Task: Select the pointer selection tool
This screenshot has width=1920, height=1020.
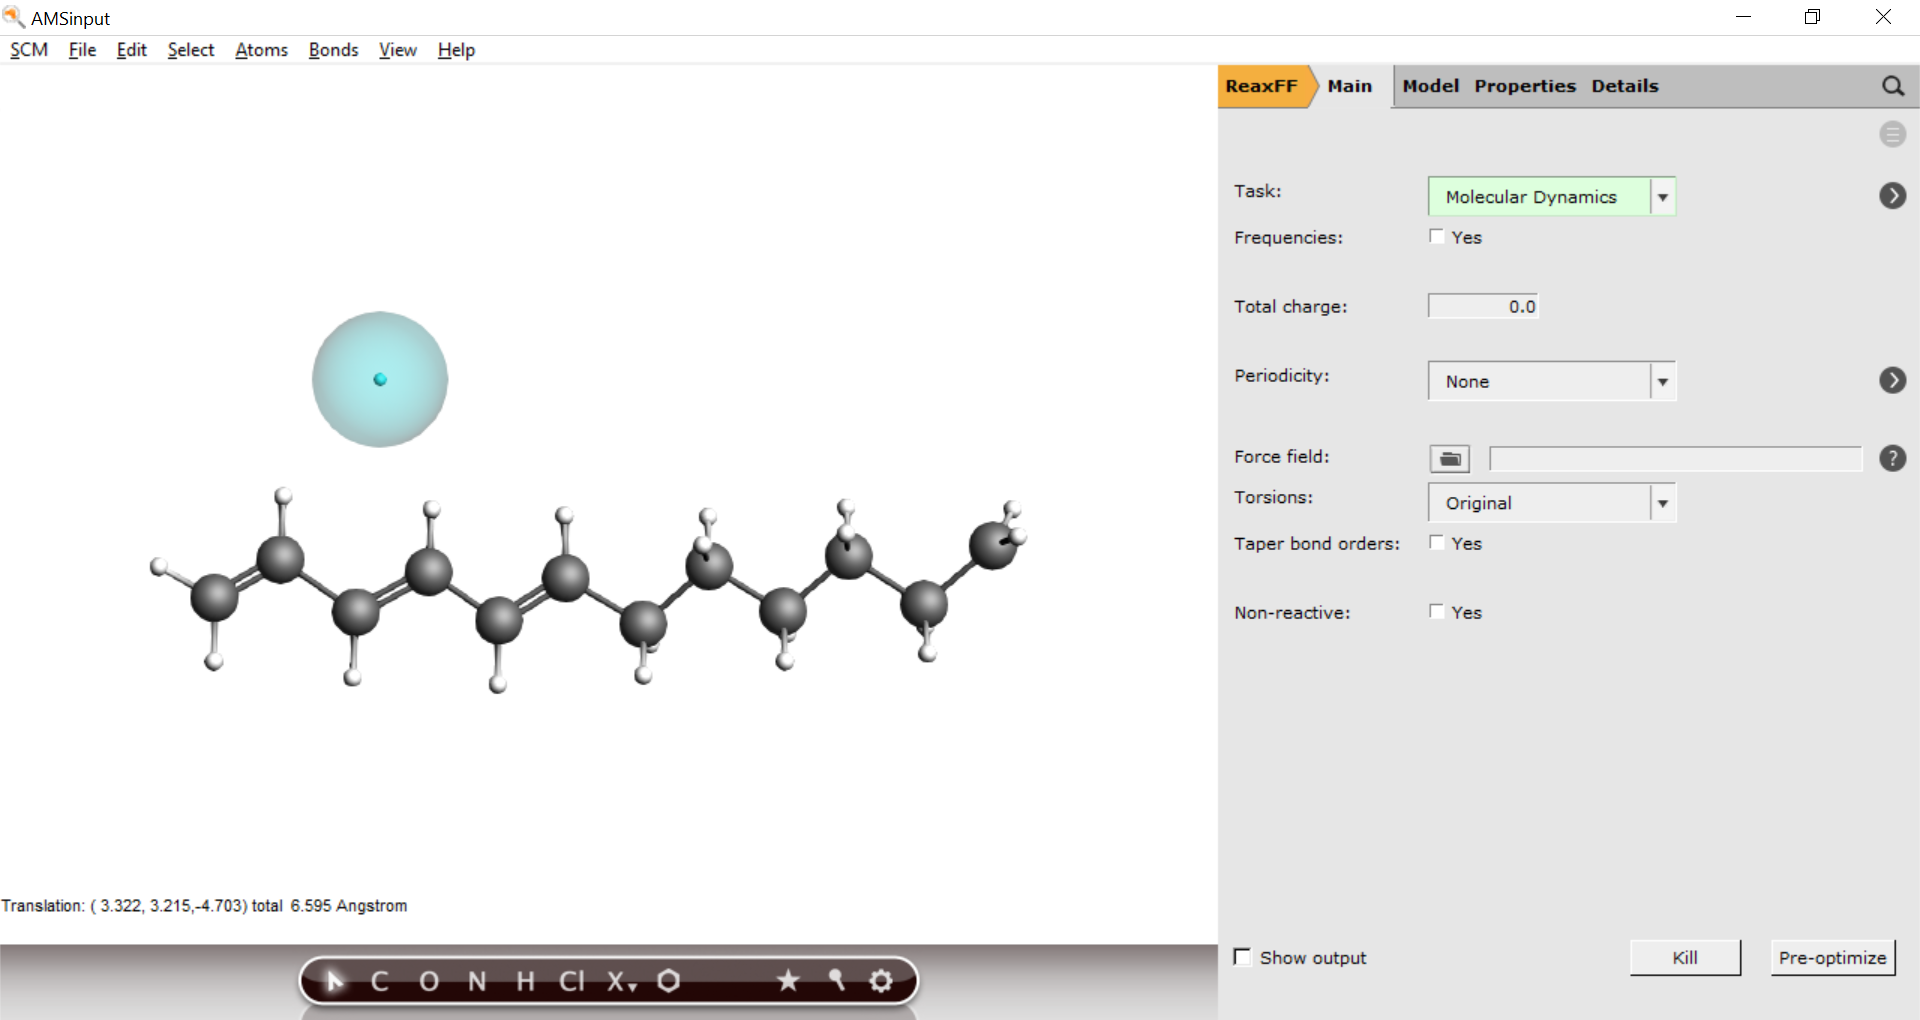Action: 335,981
